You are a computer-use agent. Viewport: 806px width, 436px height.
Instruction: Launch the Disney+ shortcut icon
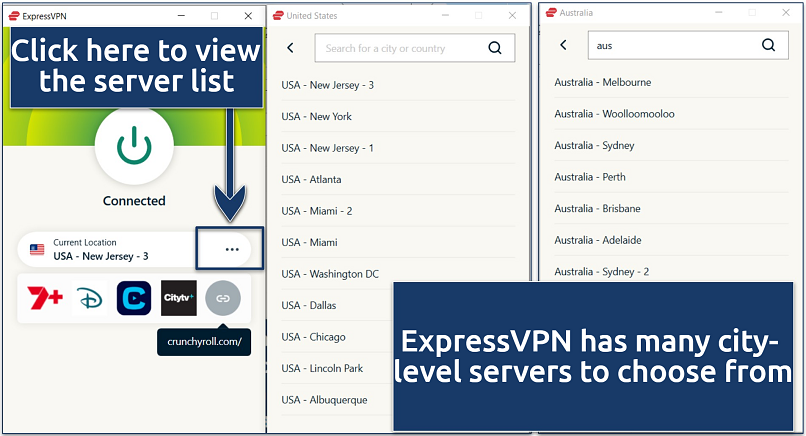[89, 298]
